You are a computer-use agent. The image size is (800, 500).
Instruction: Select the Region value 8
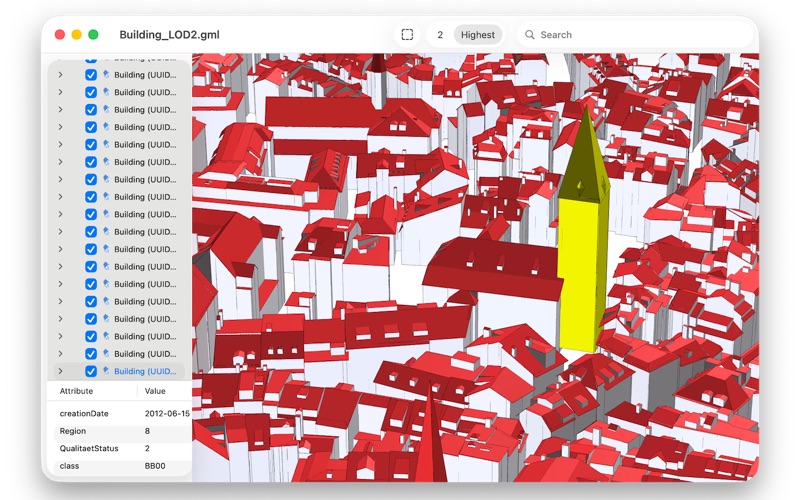pyautogui.click(x=147, y=431)
